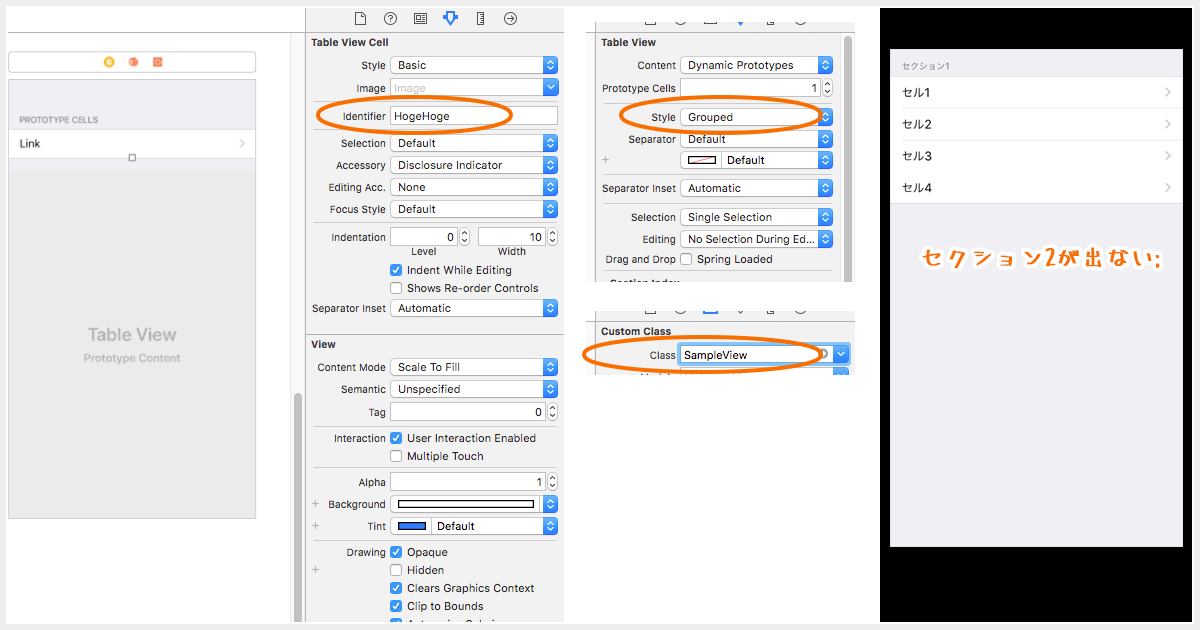The image size is (1200, 630).
Task: Toggle the Hidden checkbox in Drawing section
Action: click(395, 569)
